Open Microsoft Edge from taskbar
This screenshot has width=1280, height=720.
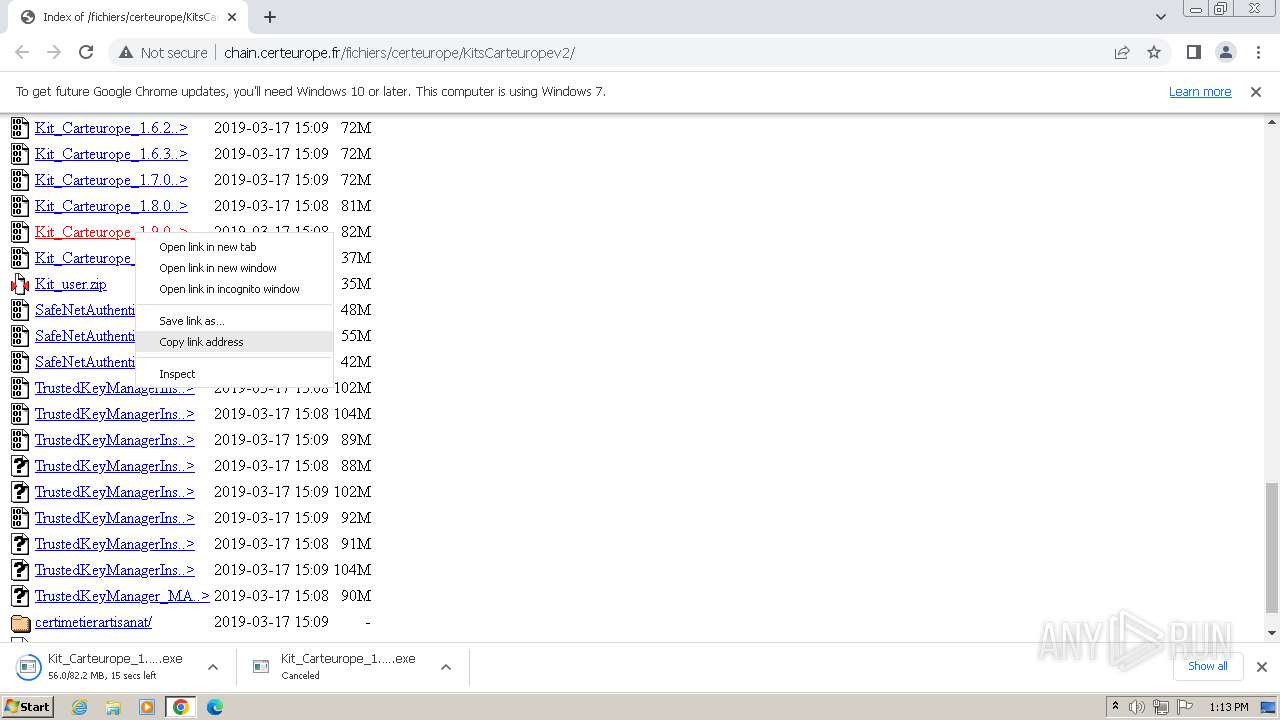(x=214, y=707)
